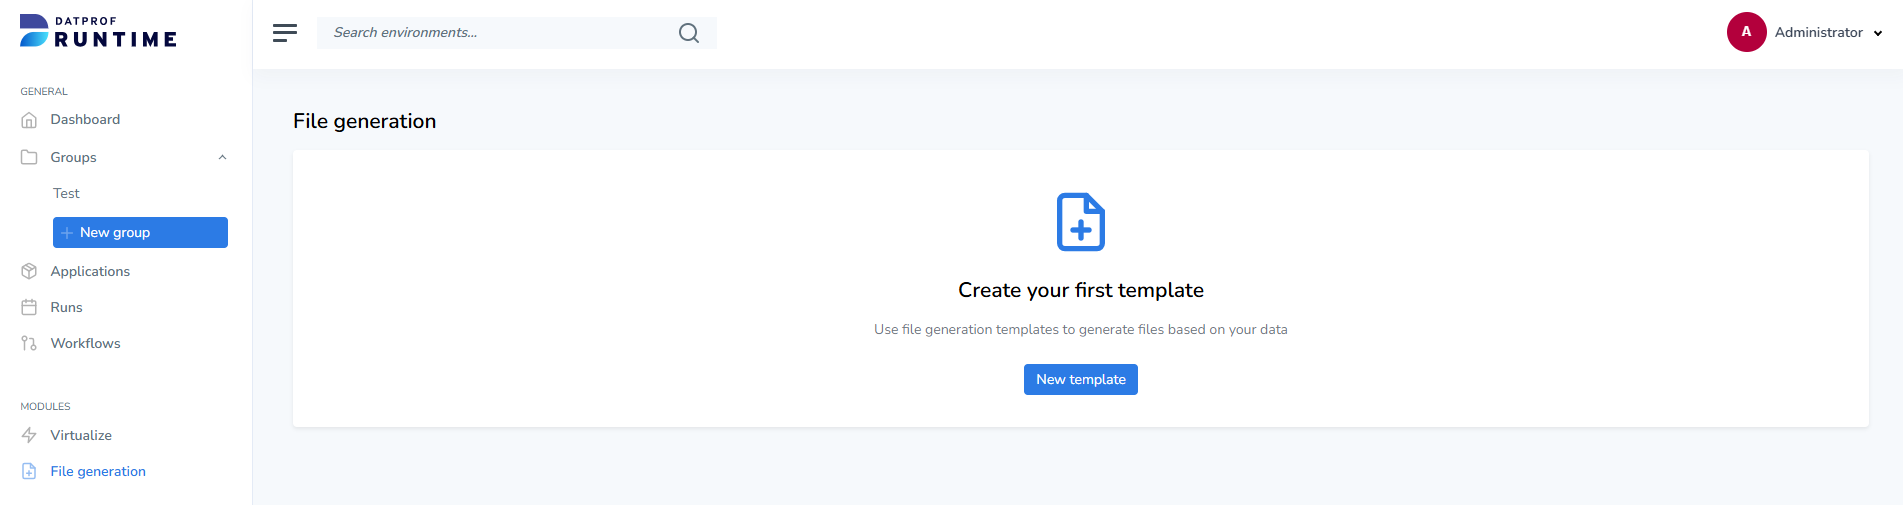Image resolution: width=1903 pixels, height=505 pixels.
Task: Select the Test group
Action: pos(66,193)
